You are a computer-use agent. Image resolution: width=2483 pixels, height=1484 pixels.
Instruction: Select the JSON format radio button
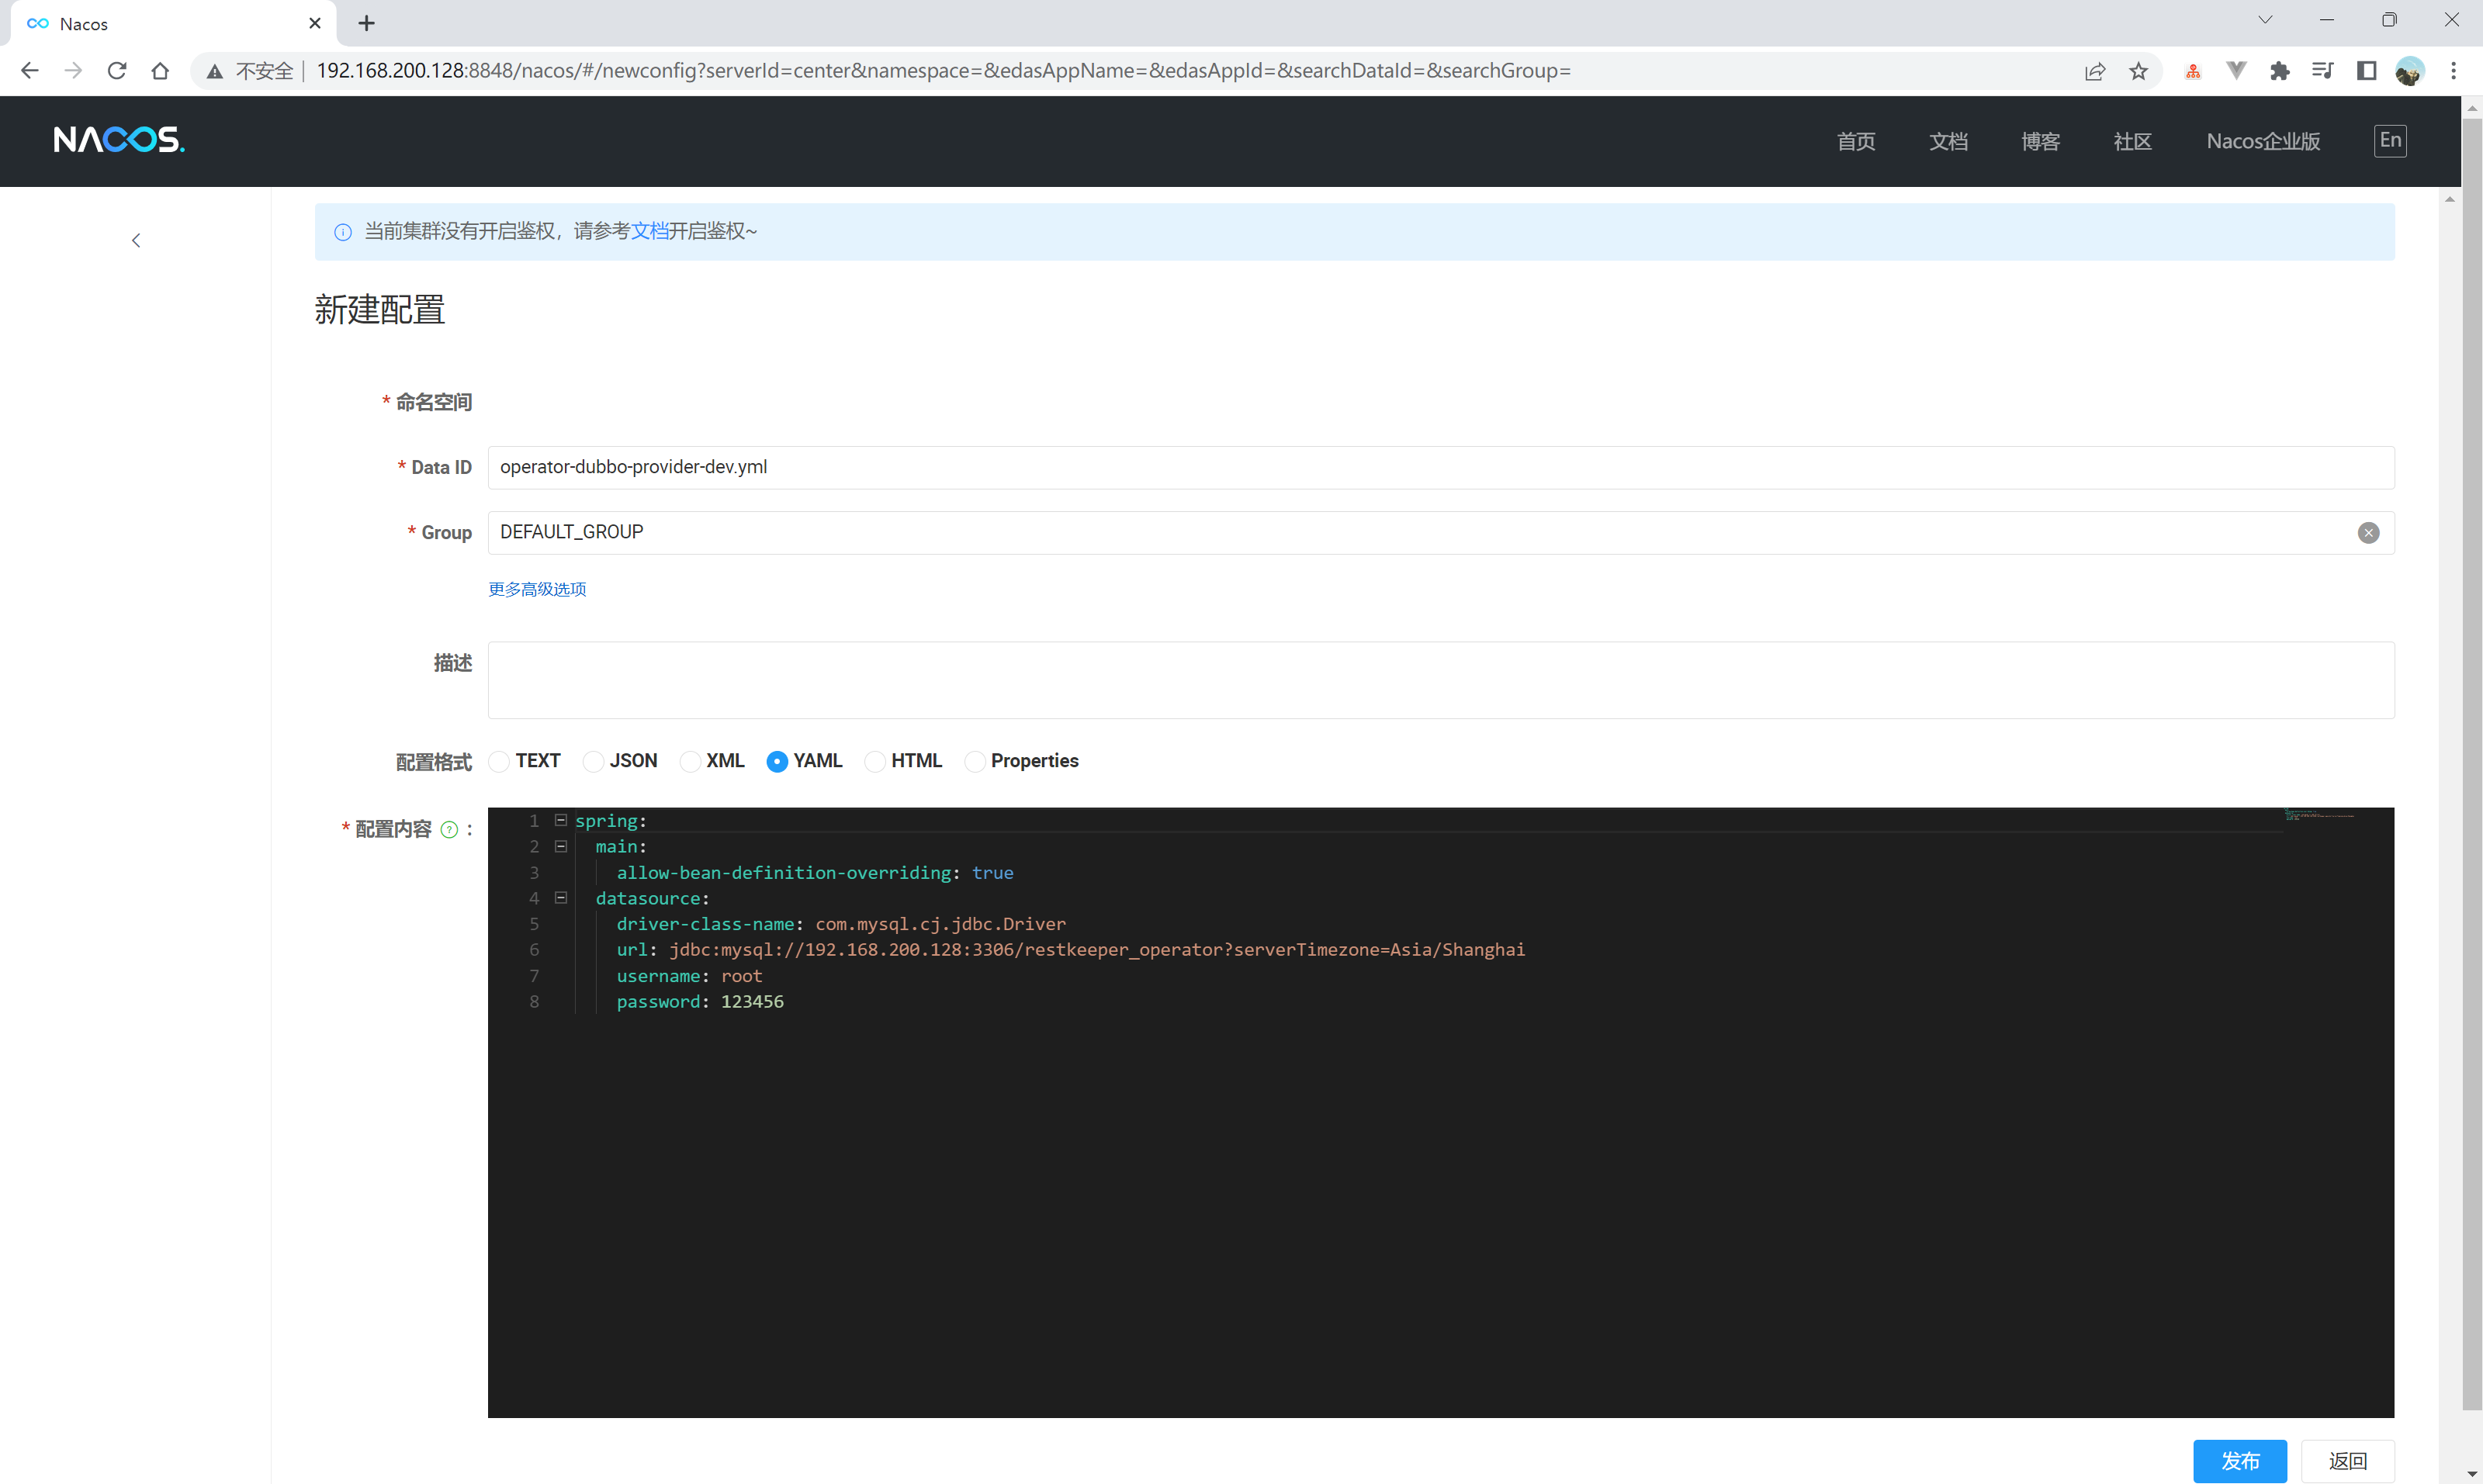click(x=593, y=762)
